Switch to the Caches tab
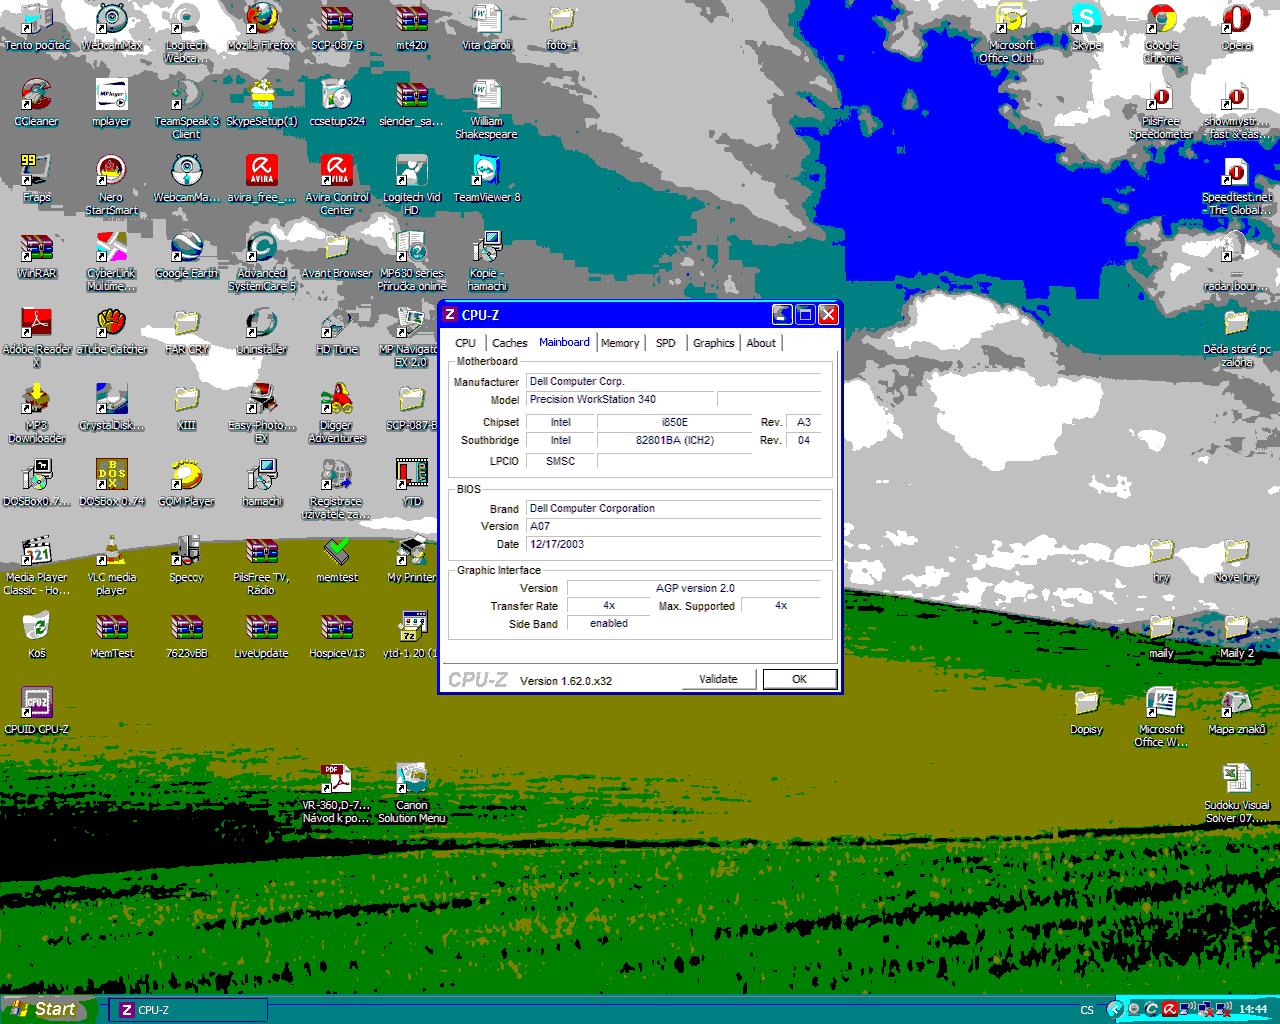 tap(509, 343)
